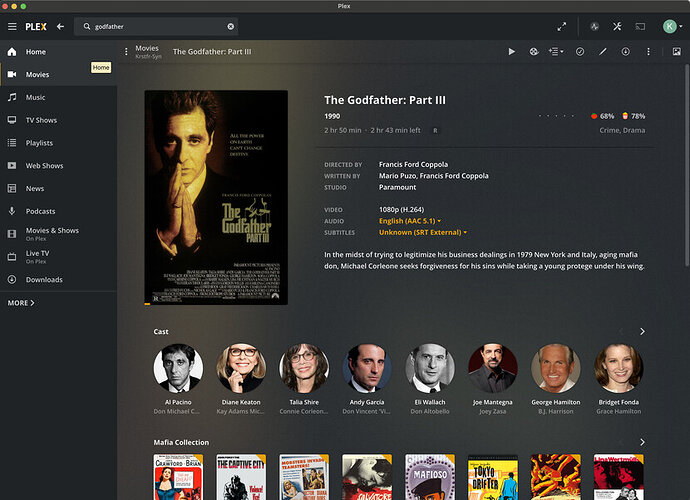Open the Mafioso poster

pos(430,477)
